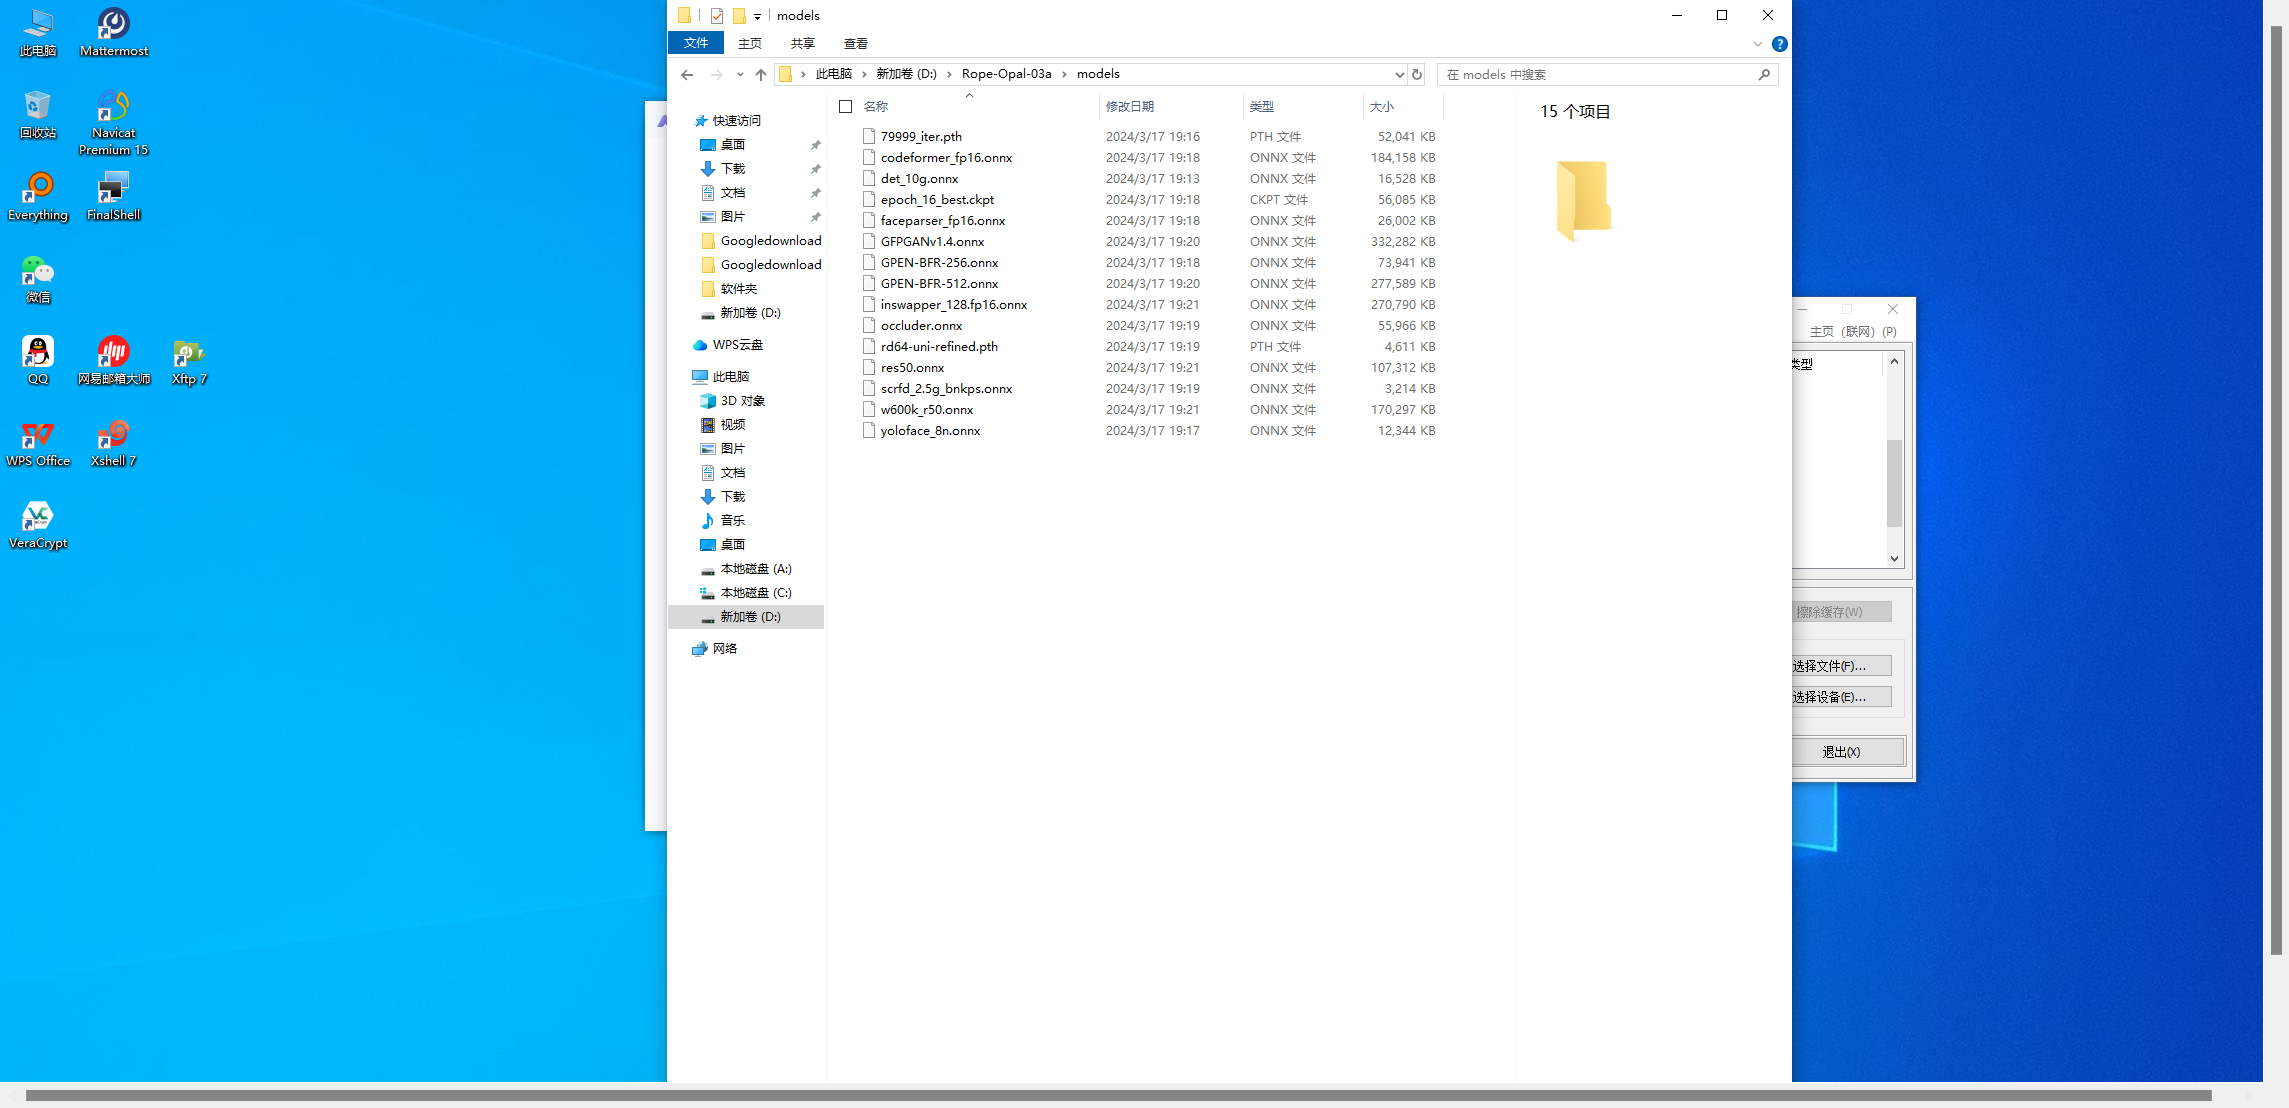The width and height of the screenshot is (2289, 1108).
Task: Go up one folder level
Action: point(761,75)
